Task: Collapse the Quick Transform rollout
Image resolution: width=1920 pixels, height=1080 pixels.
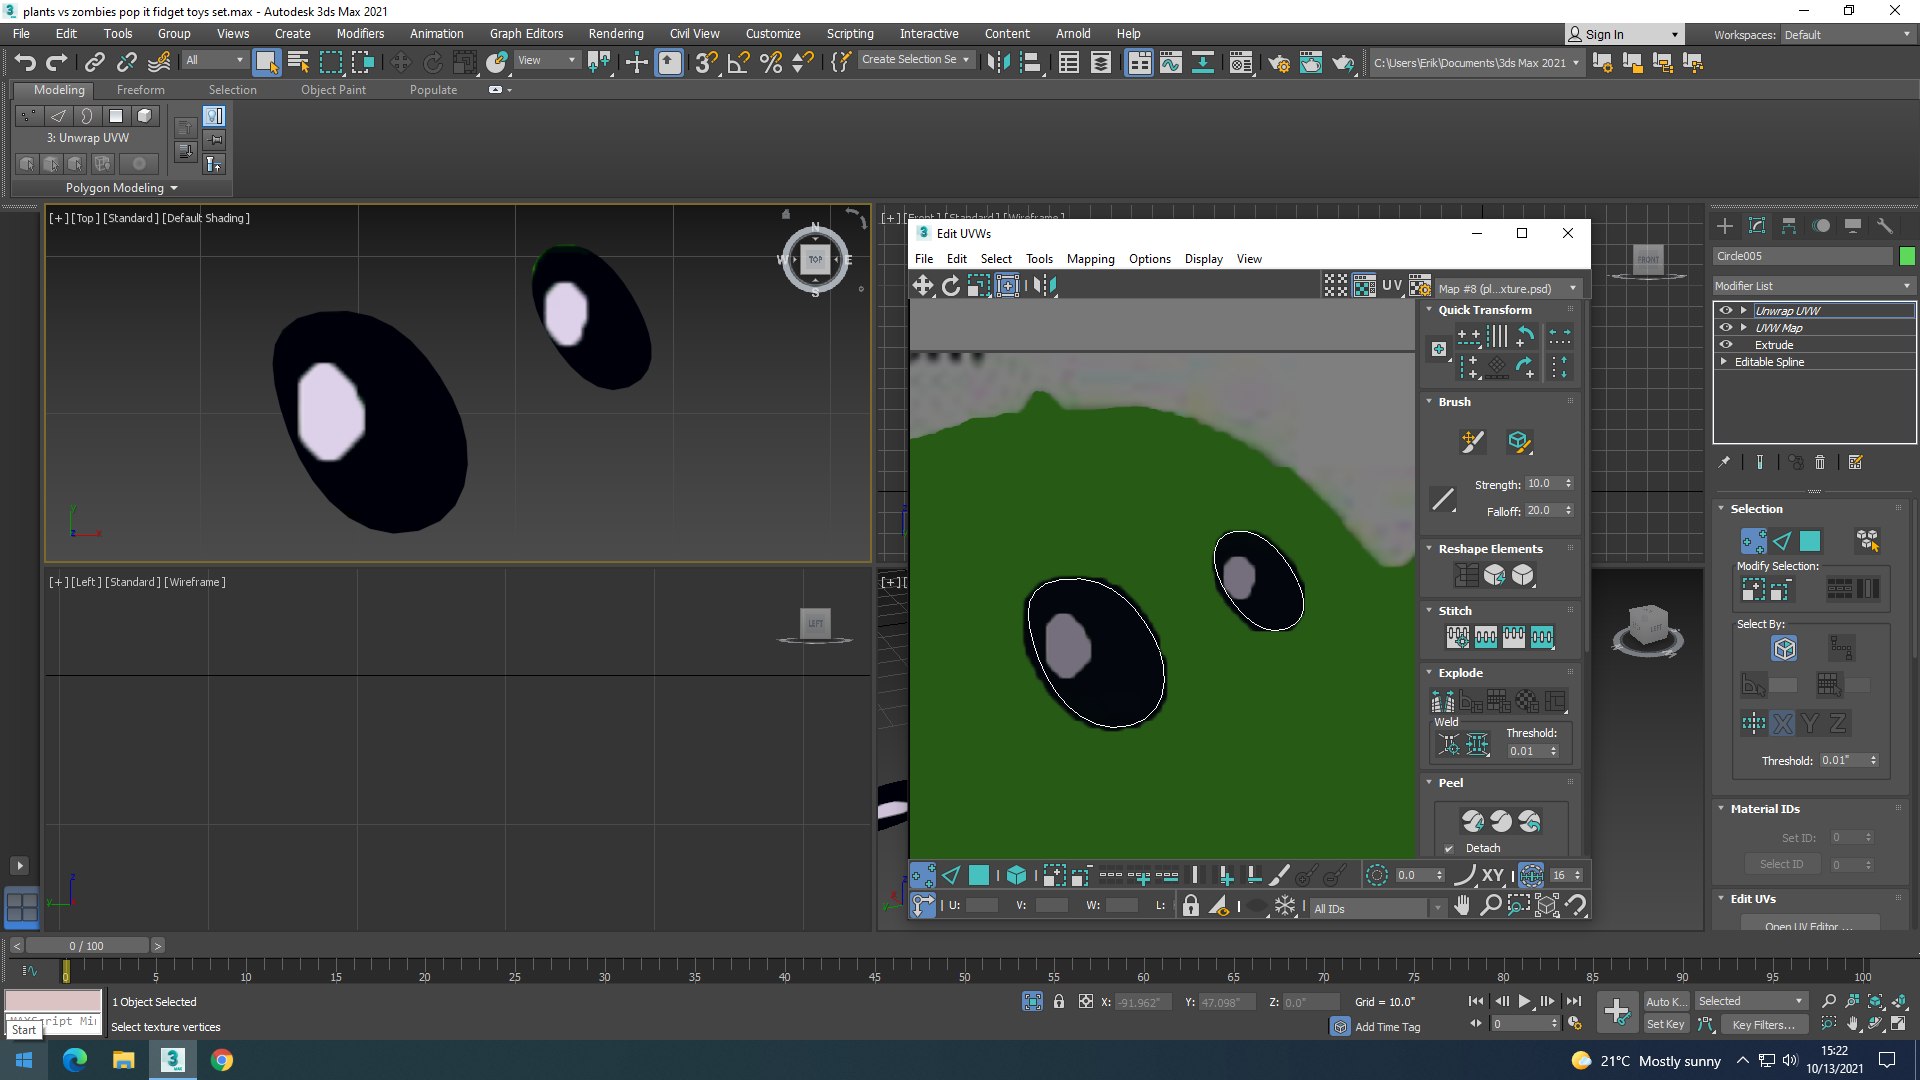Action: (1429, 310)
